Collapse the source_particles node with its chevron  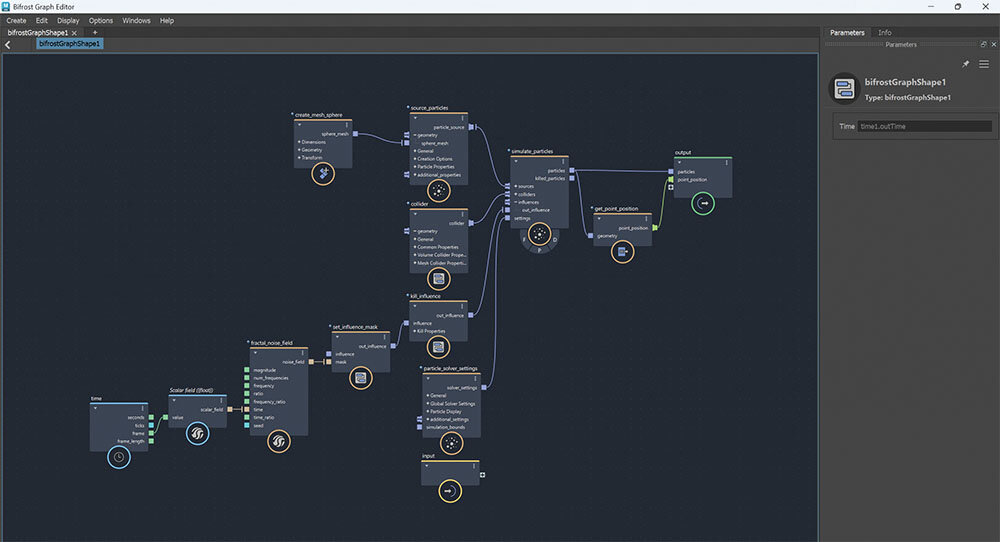point(415,118)
